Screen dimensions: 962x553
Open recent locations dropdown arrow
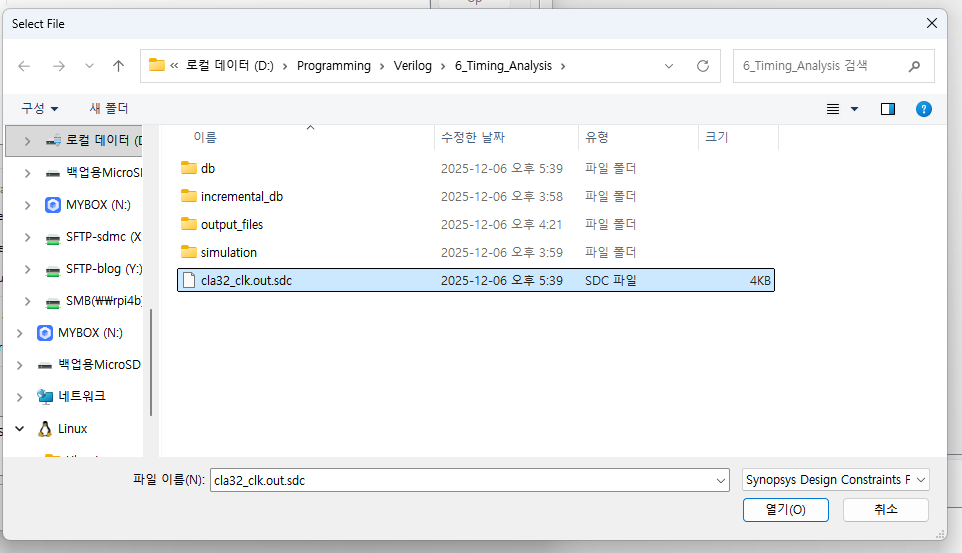[x=89, y=66]
